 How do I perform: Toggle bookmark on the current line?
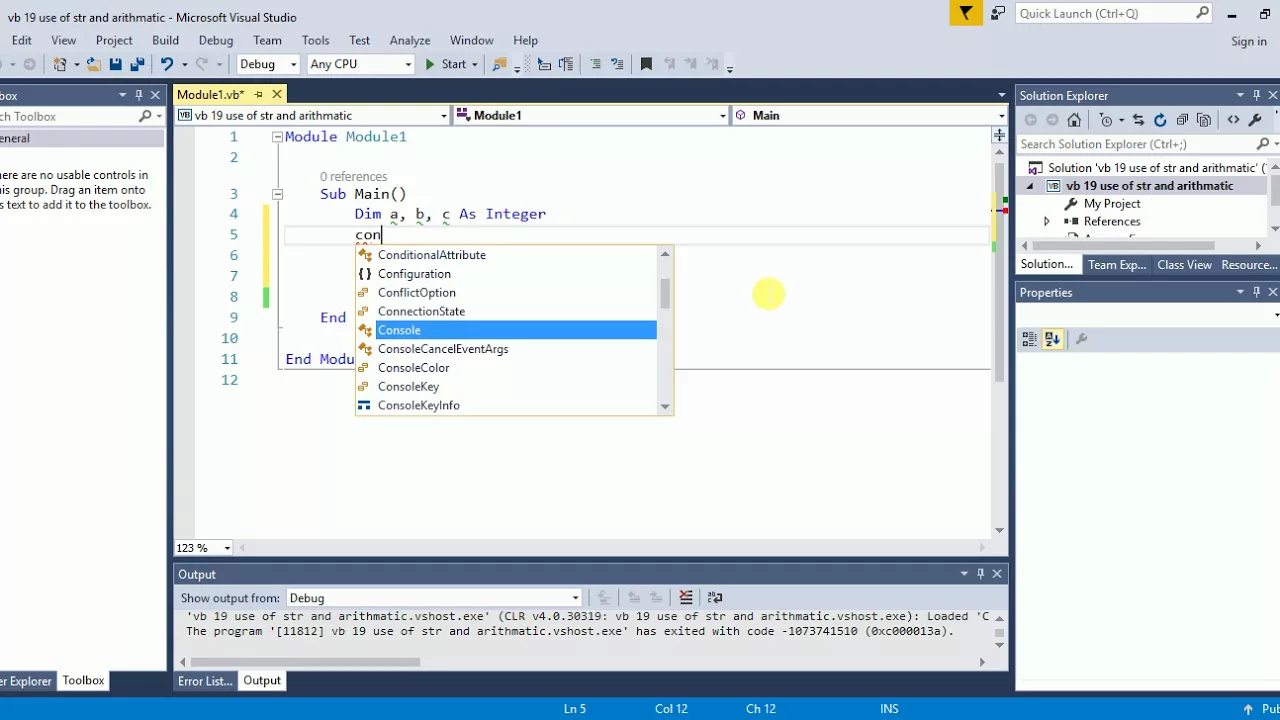646,64
